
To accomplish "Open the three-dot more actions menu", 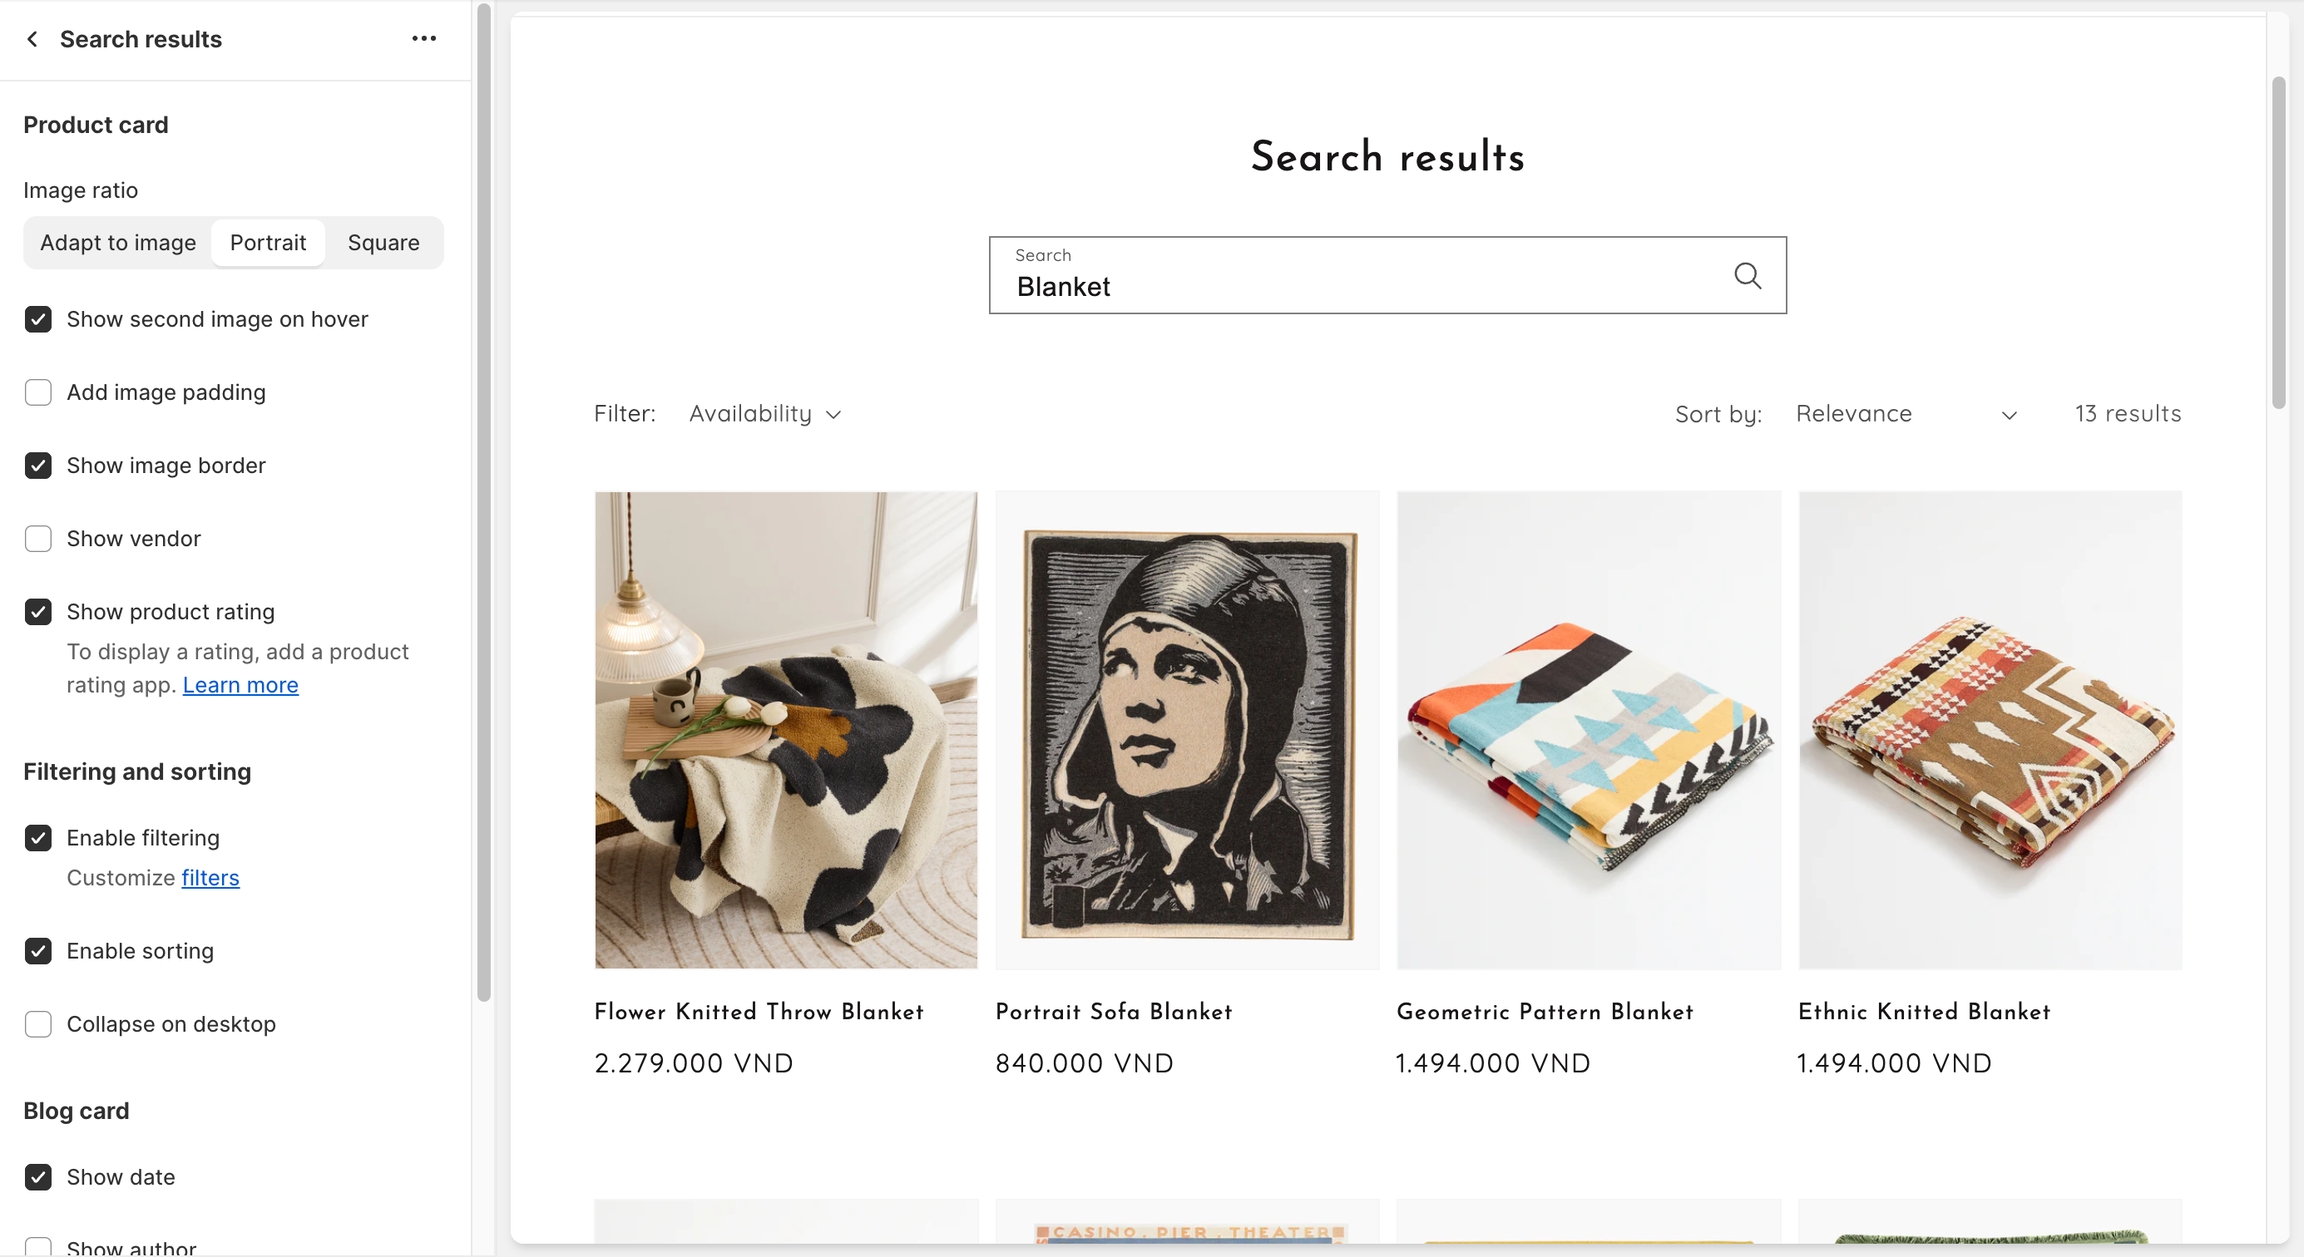I will pyautogui.click(x=424, y=39).
